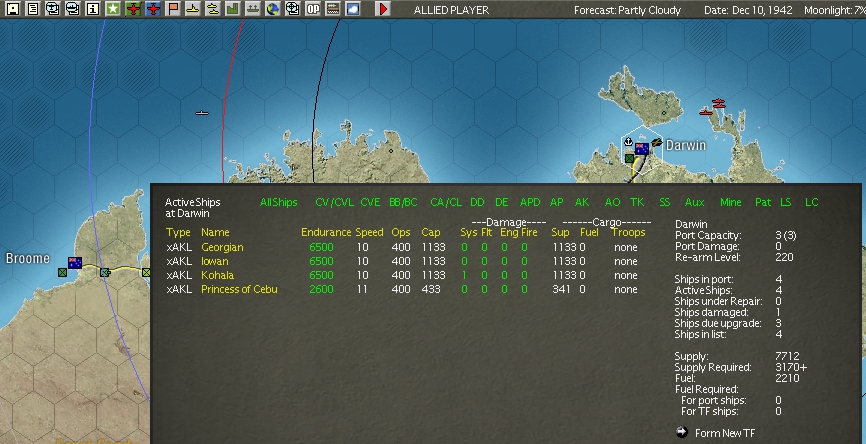The height and width of the screenshot is (444, 866).
Task: Click the single yellow ship icon
Action: (x=193, y=8)
